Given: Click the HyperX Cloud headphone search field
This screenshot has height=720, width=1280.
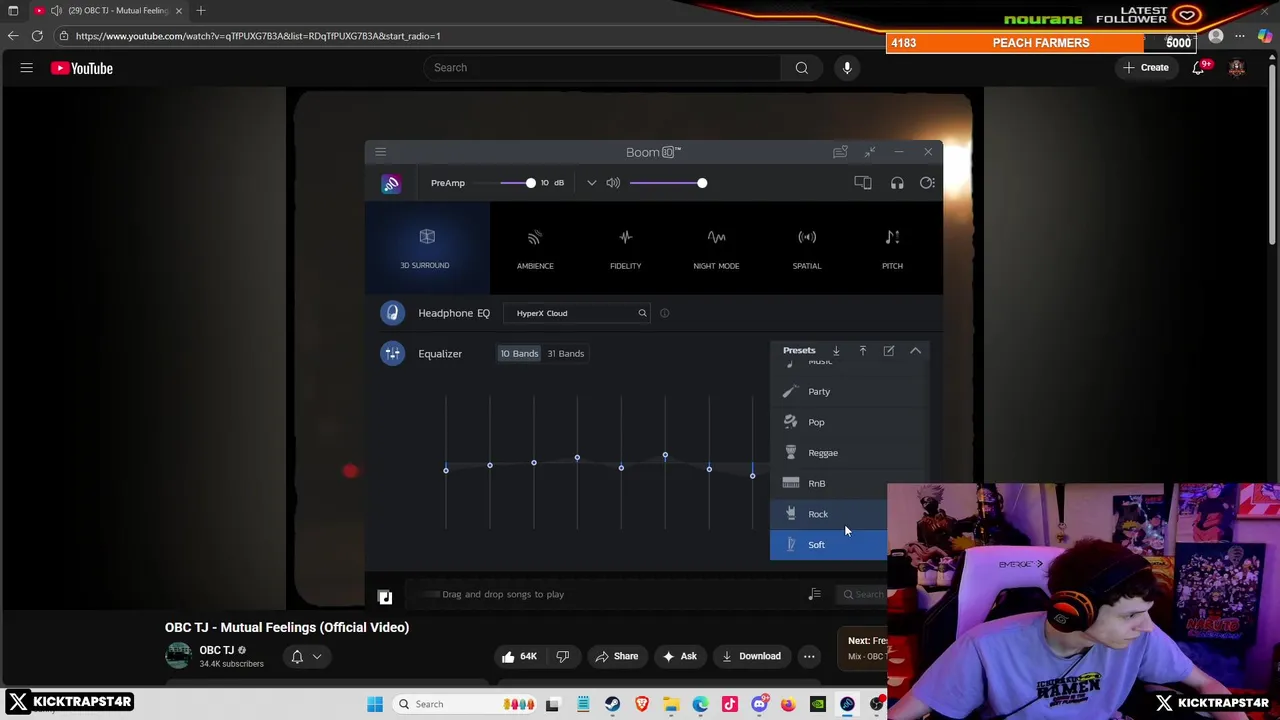Looking at the screenshot, I should (578, 313).
